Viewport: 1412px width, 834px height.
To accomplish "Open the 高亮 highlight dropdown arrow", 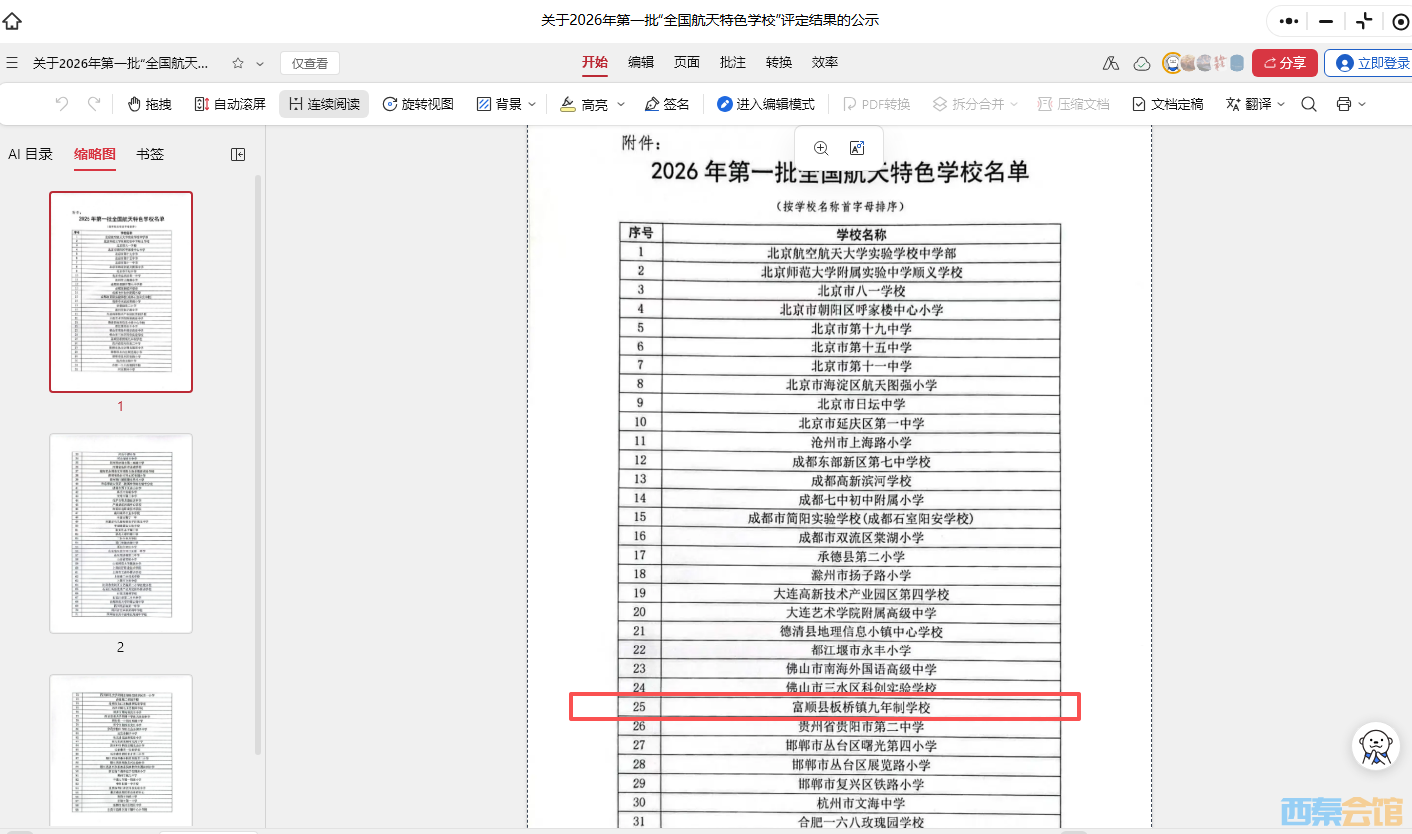I will [x=621, y=104].
